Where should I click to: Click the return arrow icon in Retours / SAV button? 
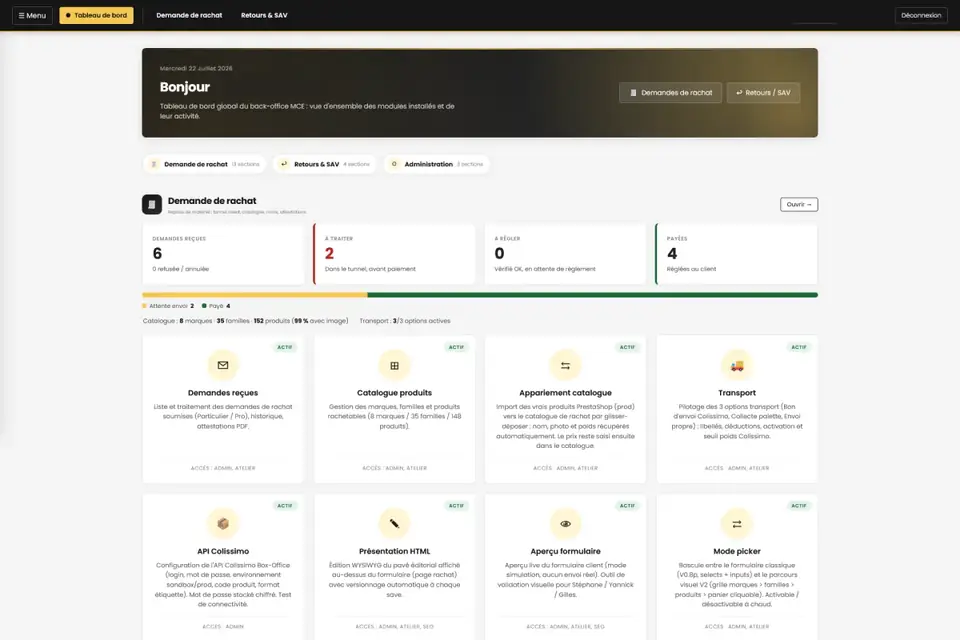(x=739, y=92)
